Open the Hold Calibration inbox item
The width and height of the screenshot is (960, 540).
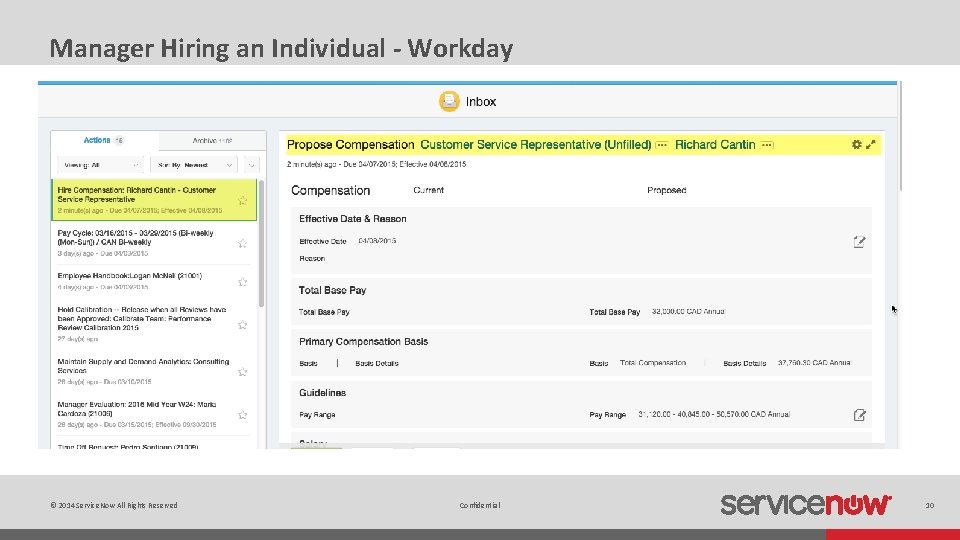tap(152, 324)
